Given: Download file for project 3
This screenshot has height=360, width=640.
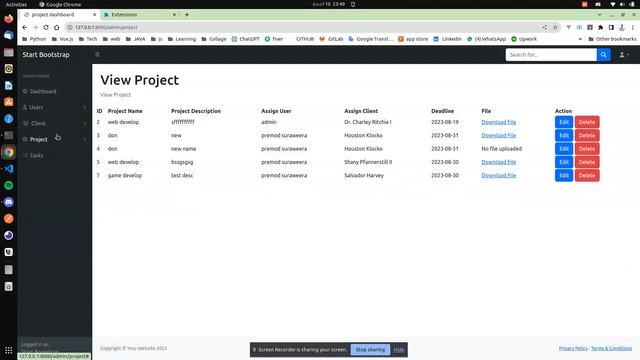Looking at the screenshot, I should [498, 135].
